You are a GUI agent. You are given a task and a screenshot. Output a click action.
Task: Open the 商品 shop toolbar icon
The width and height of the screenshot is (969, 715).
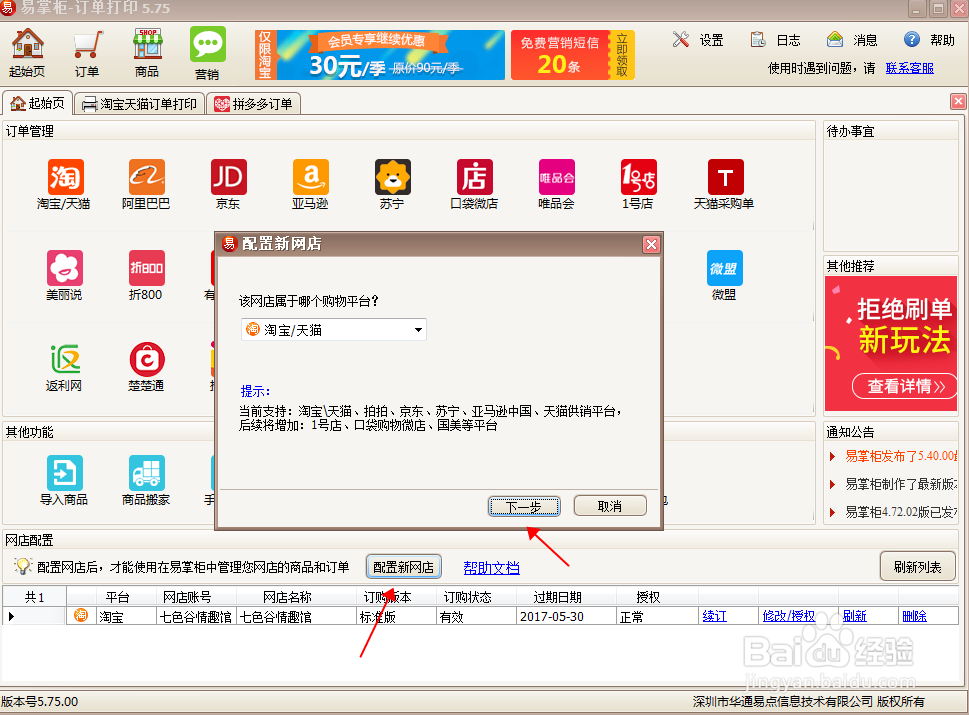[147, 53]
